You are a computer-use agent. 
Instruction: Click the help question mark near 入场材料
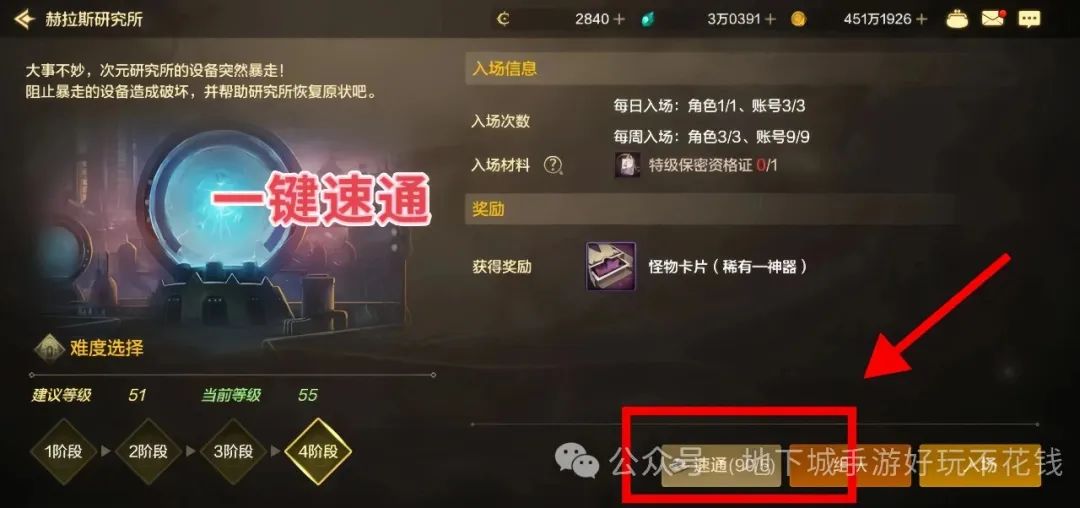click(x=552, y=165)
